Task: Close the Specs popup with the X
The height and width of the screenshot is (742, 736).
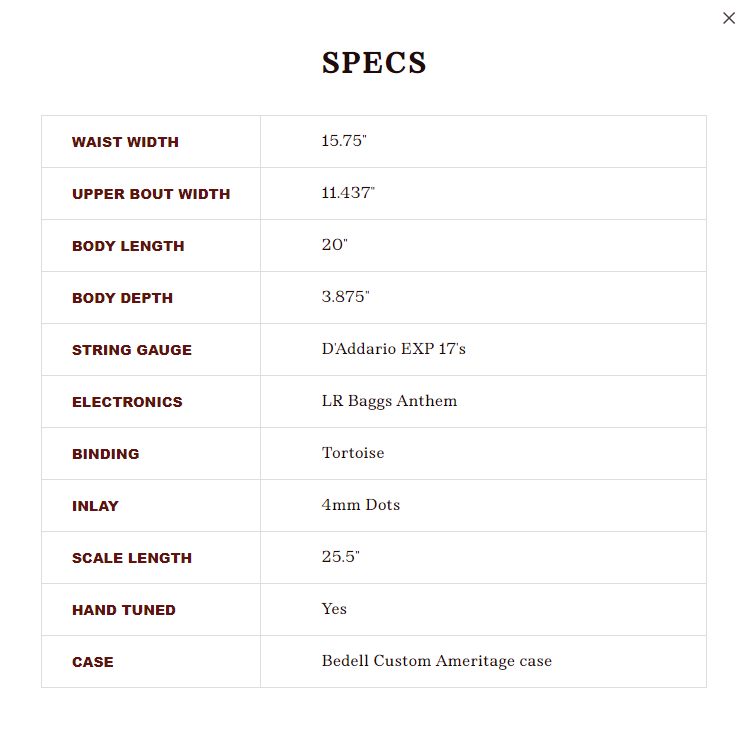Action: [x=729, y=18]
